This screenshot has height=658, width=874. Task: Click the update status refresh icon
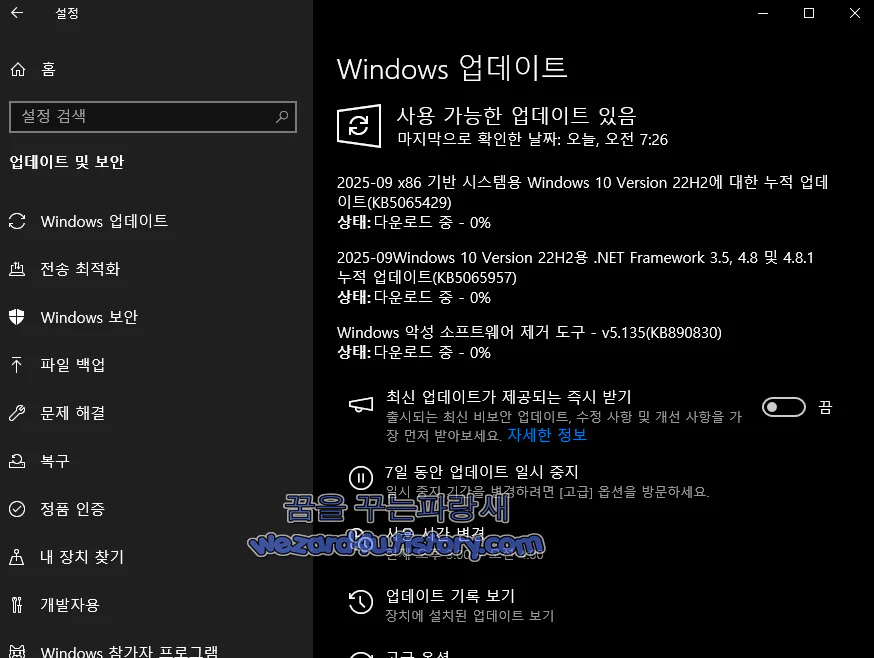pyautogui.click(x=358, y=125)
